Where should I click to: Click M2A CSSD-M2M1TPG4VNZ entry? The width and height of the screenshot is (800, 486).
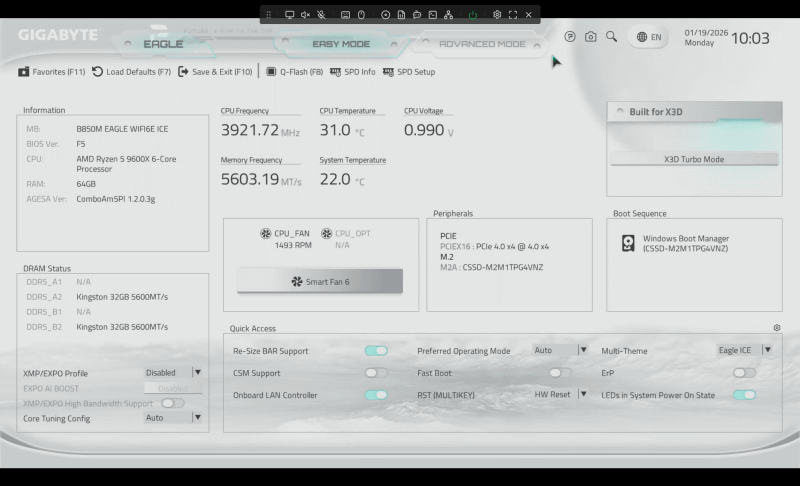[491, 267]
